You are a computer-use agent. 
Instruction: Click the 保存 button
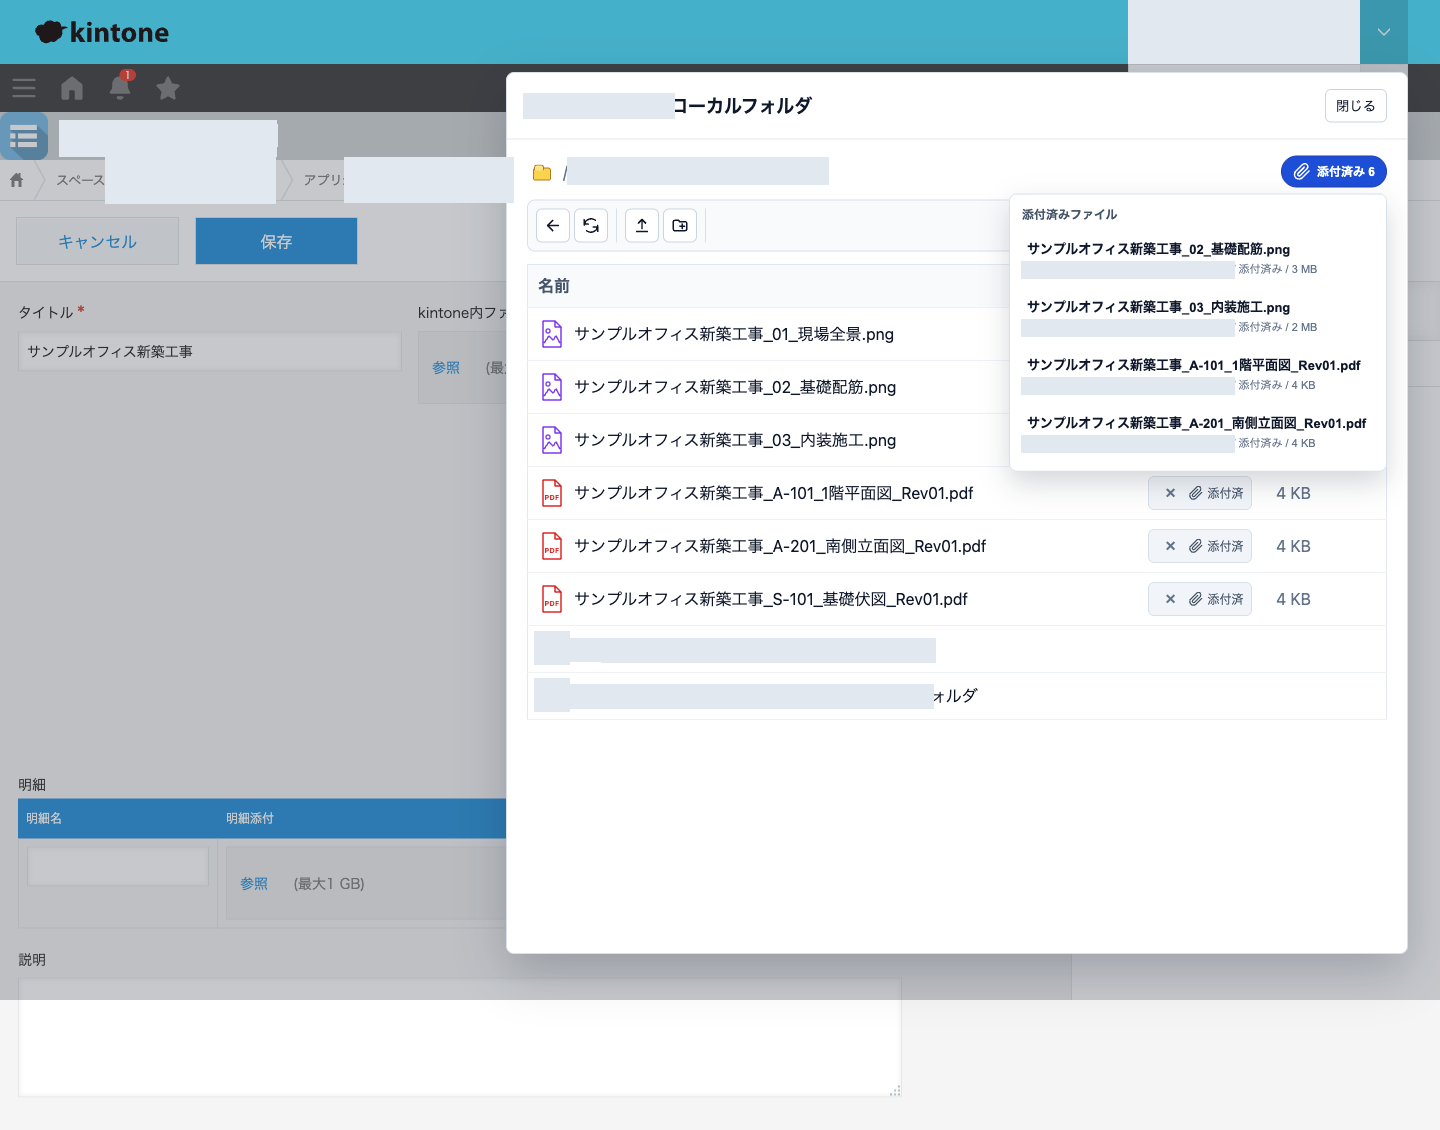point(276,241)
